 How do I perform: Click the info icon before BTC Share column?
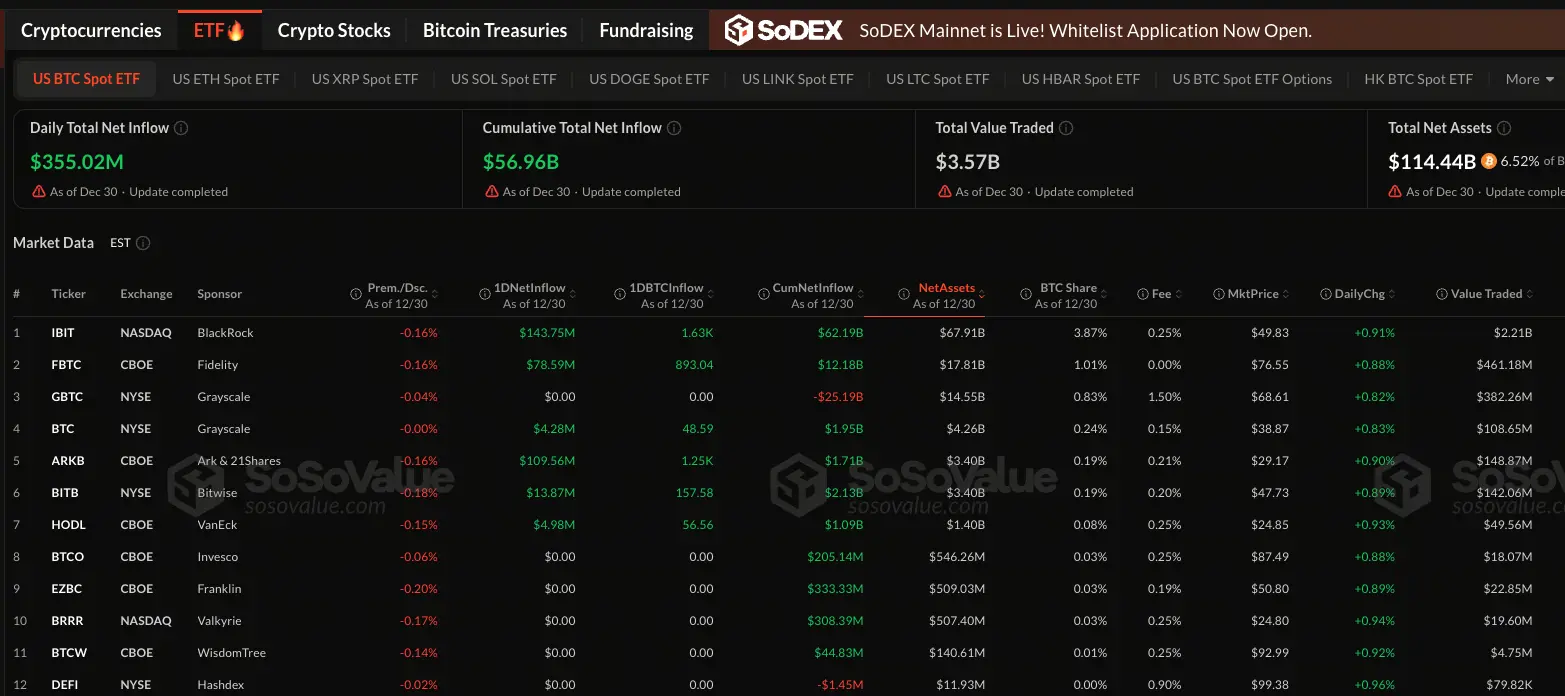(1025, 294)
